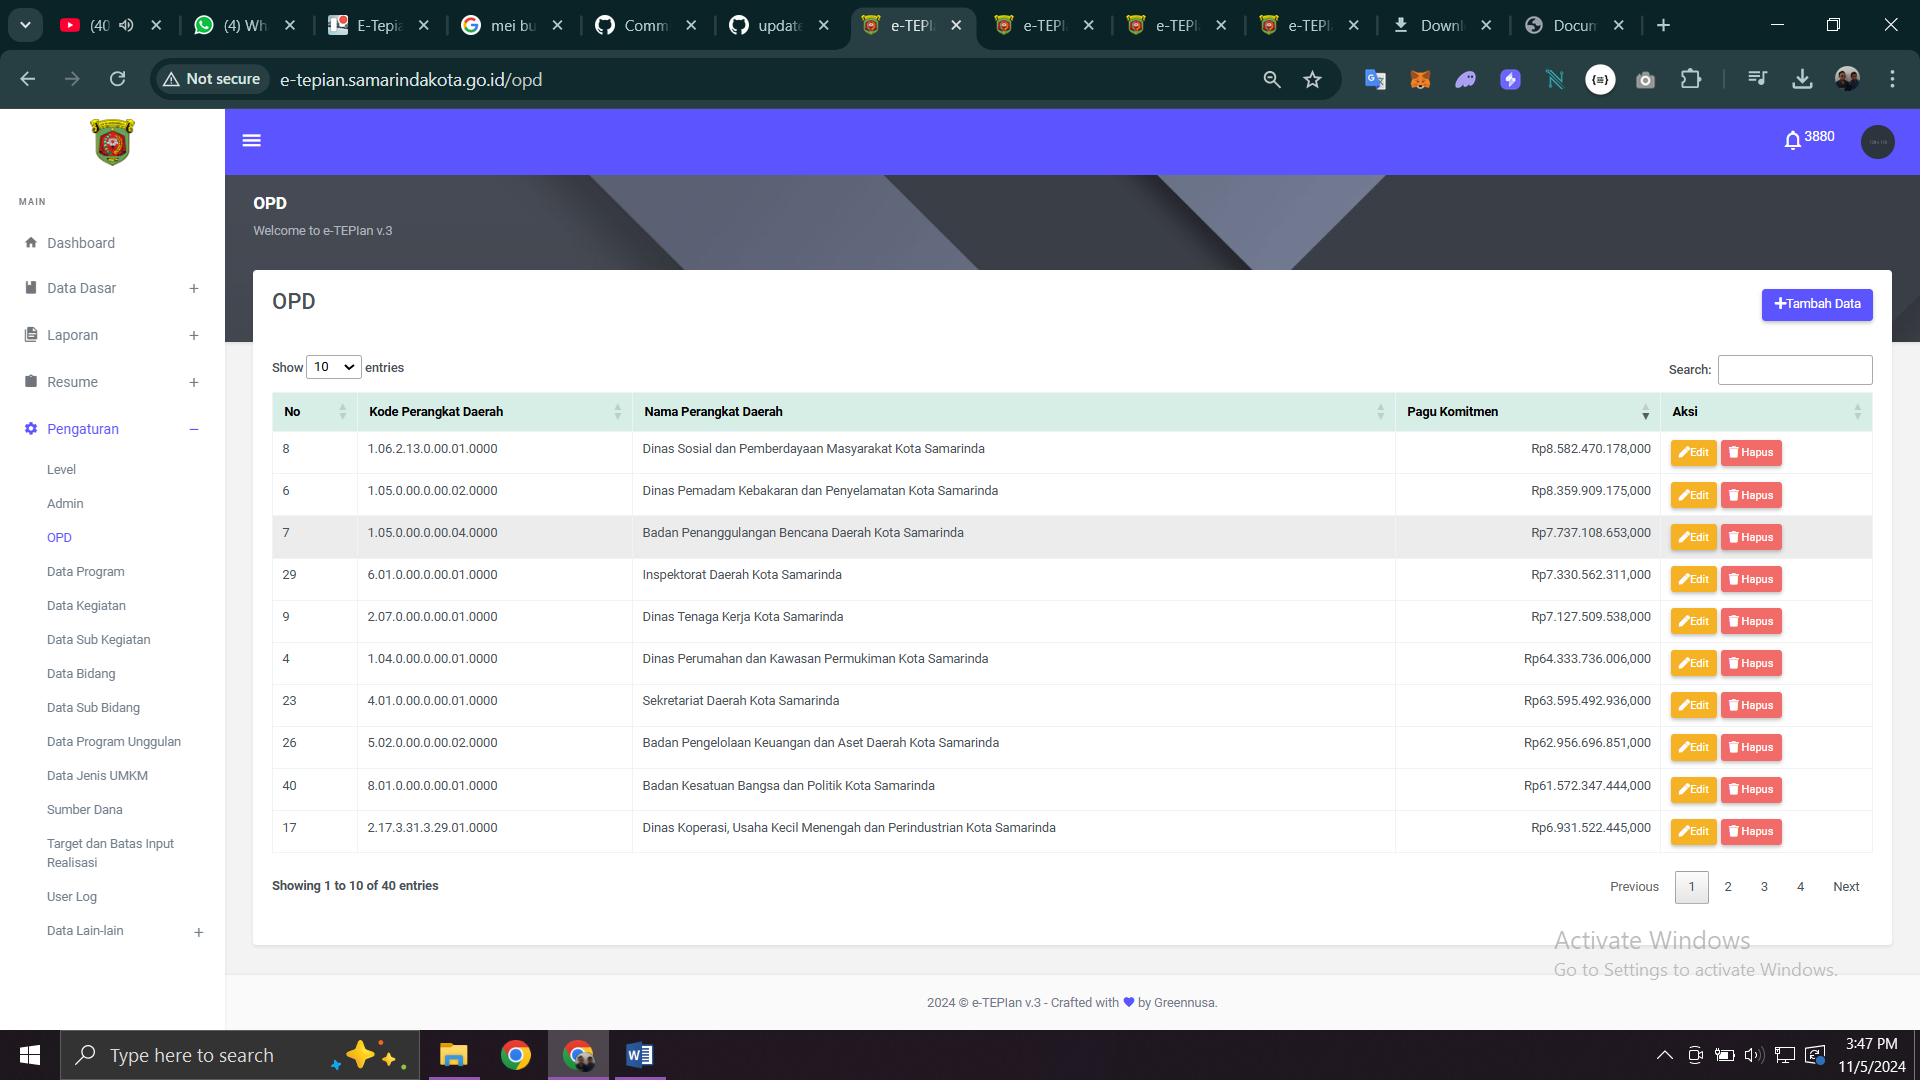The image size is (1920, 1080).
Task: Click the user avatar in header
Action: coord(1877,142)
